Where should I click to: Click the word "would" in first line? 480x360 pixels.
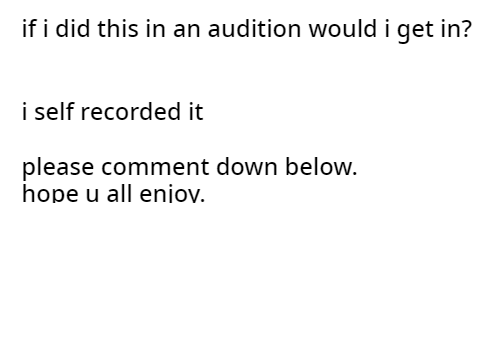pos(343,29)
